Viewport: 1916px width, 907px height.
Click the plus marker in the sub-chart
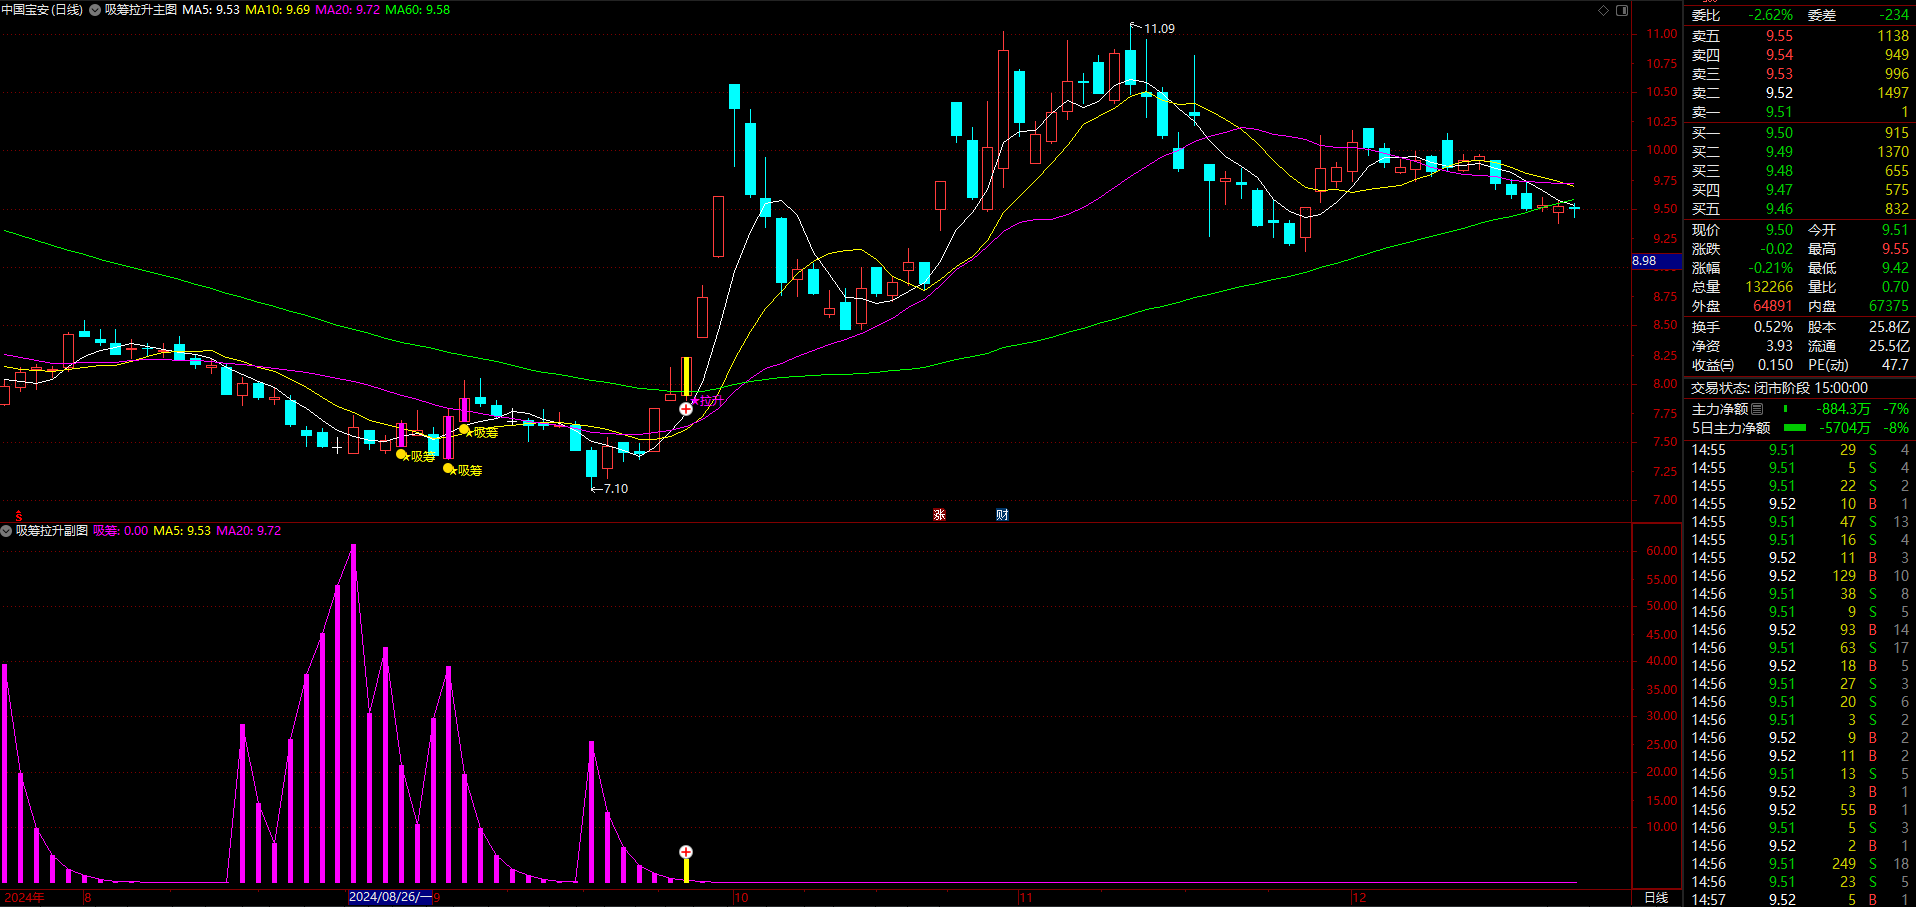click(686, 852)
